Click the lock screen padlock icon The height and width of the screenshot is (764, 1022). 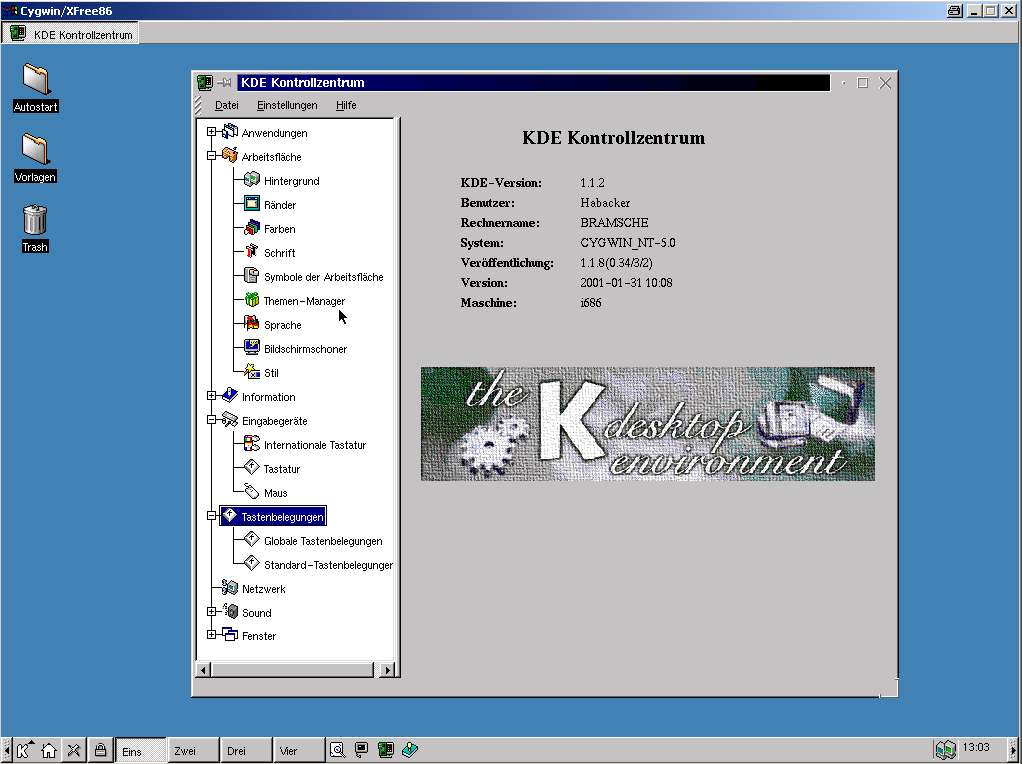pyautogui.click(x=100, y=750)
